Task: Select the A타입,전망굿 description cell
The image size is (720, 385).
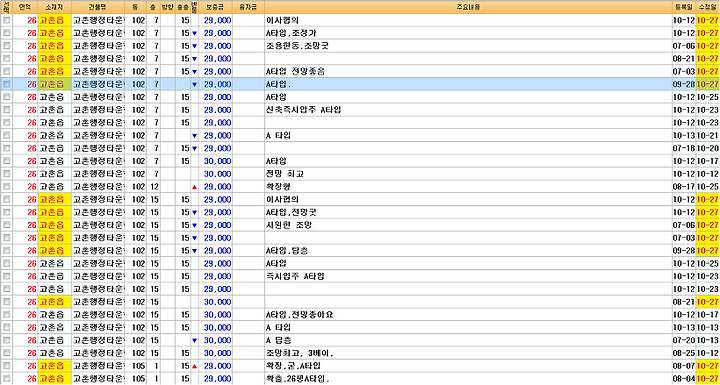Action: coord(468,213)
